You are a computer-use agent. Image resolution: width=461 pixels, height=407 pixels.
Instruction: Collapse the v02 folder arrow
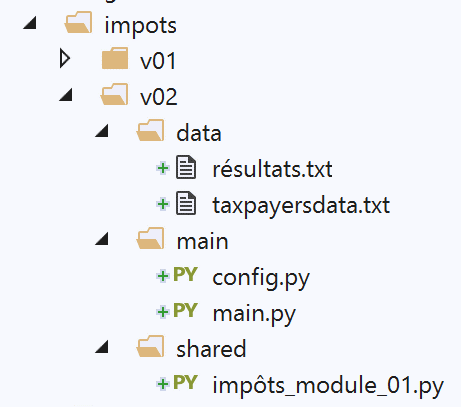[66, 95]
